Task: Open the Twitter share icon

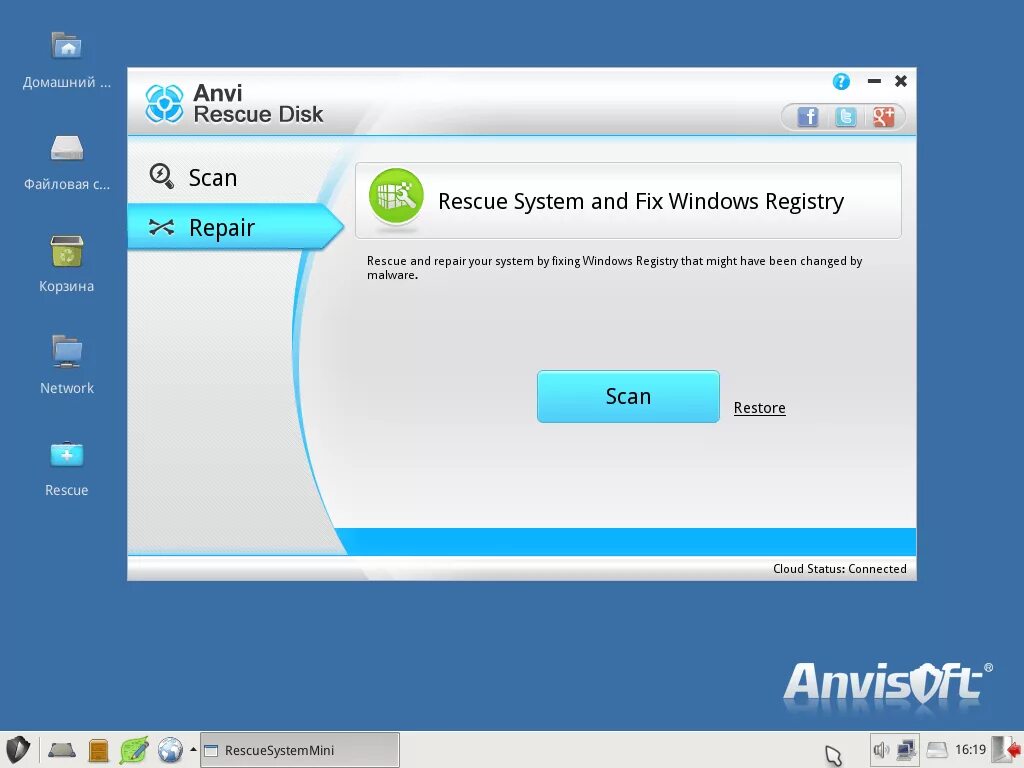Action: pyautogui.click(x=845, y=117)
